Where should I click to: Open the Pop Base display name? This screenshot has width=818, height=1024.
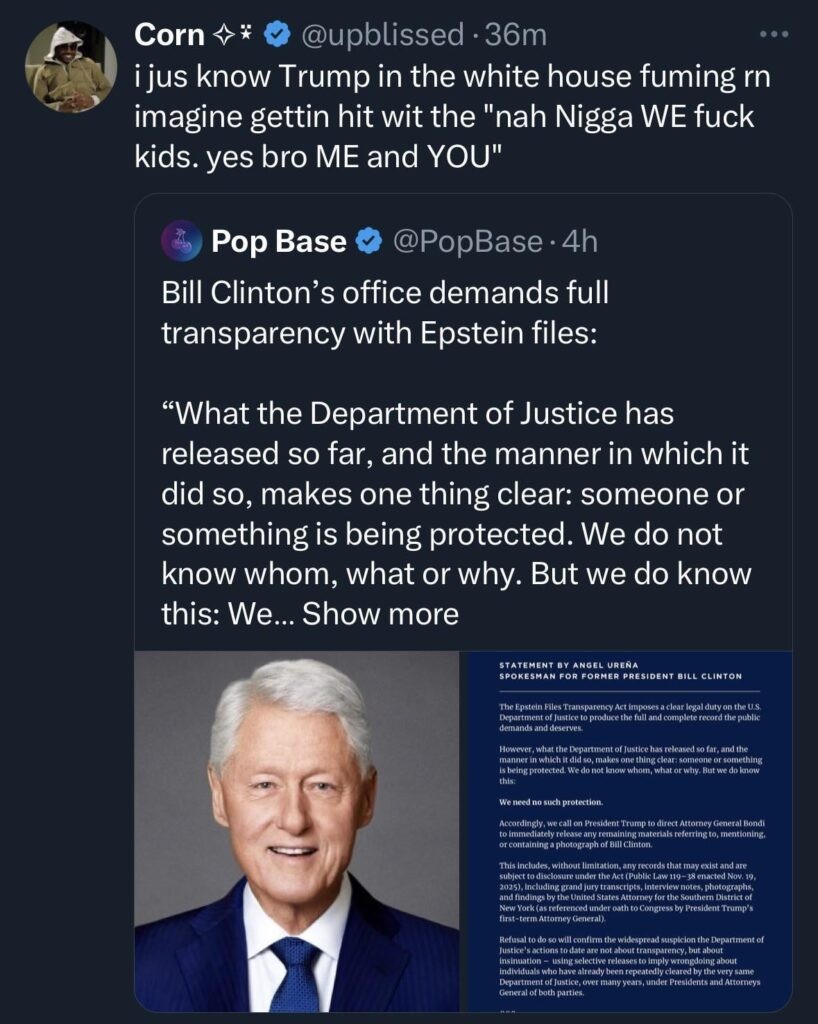(x=279, y=241)
